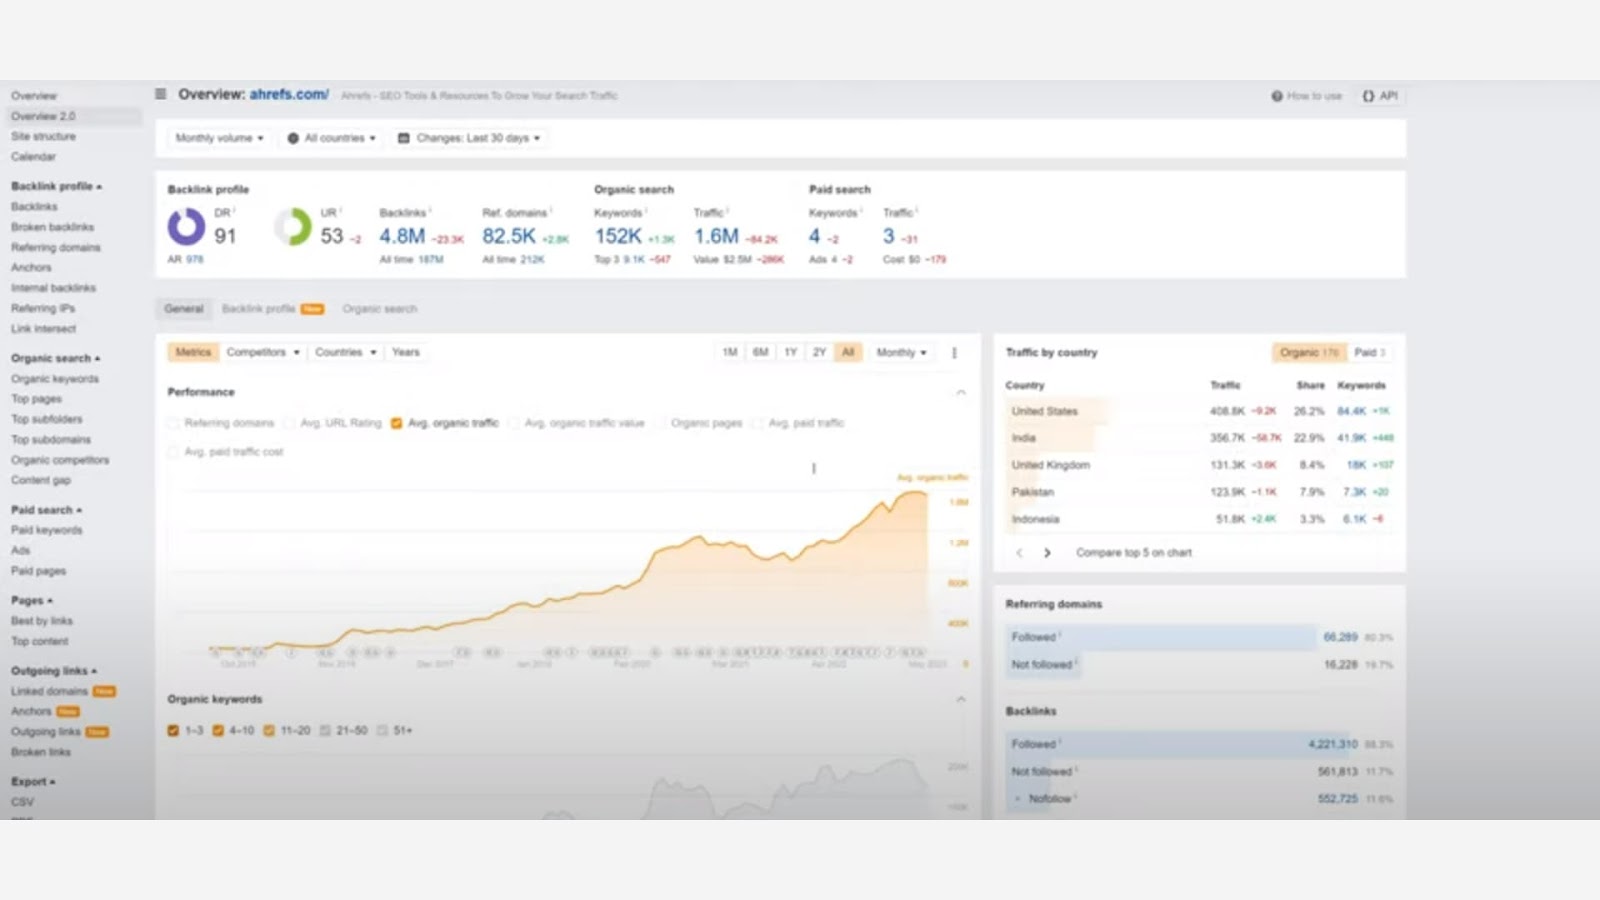The image size is (1600, 900).
Task: Click the DR donut chart icon
Action: tap(186, 227)
